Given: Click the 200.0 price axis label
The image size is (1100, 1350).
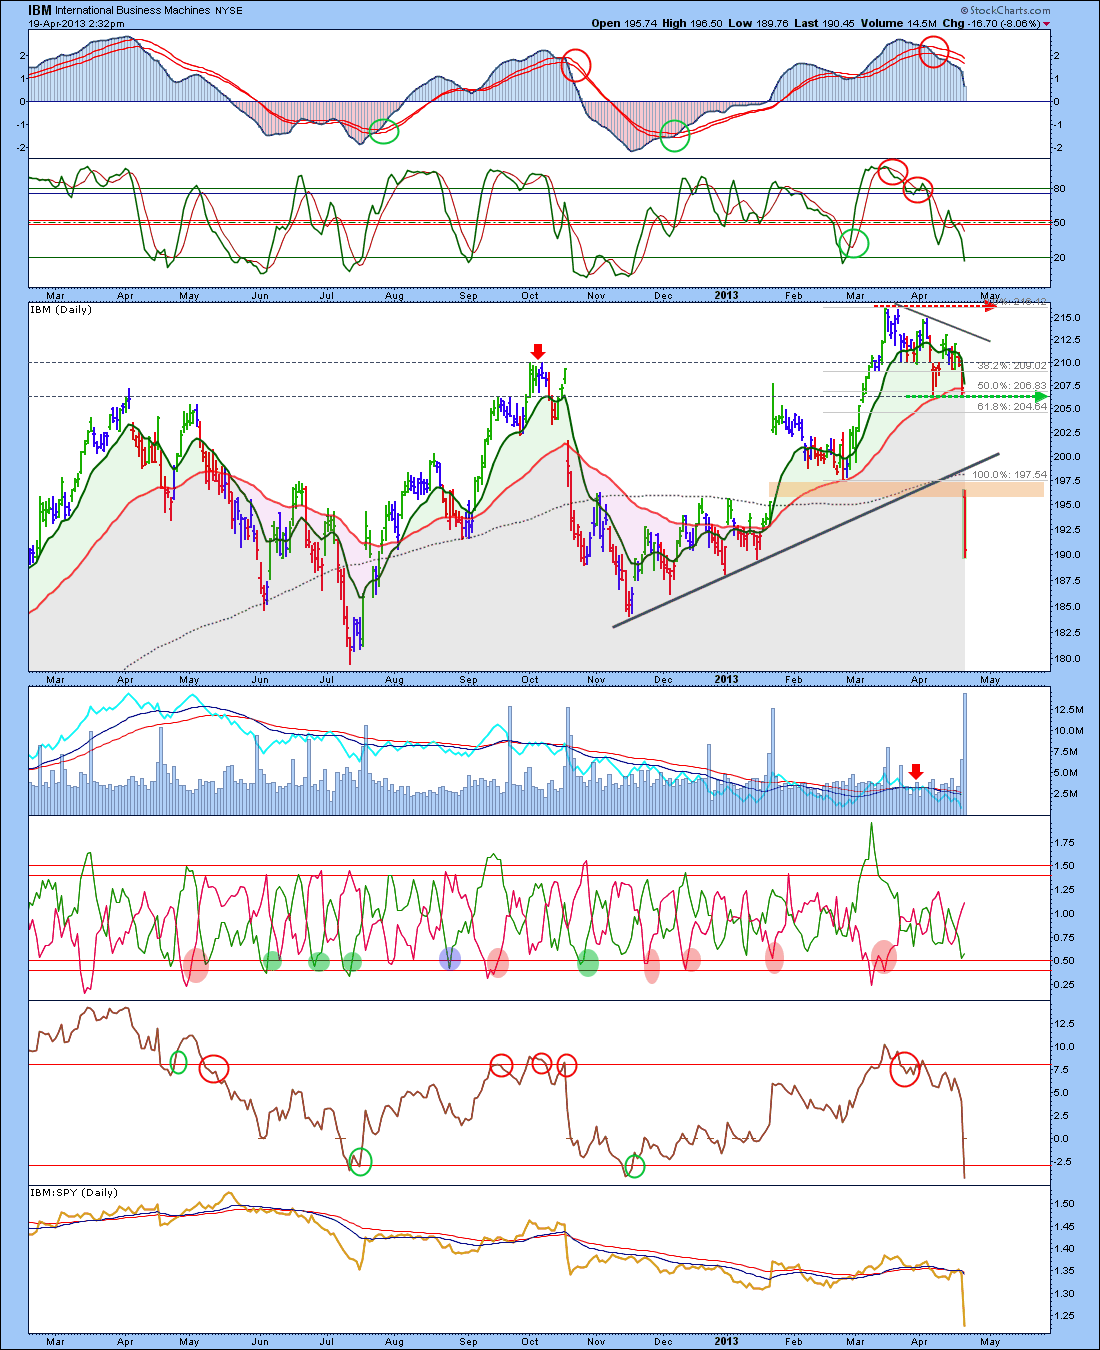Looking at the screenshot, I should [x=1066, y=457].
